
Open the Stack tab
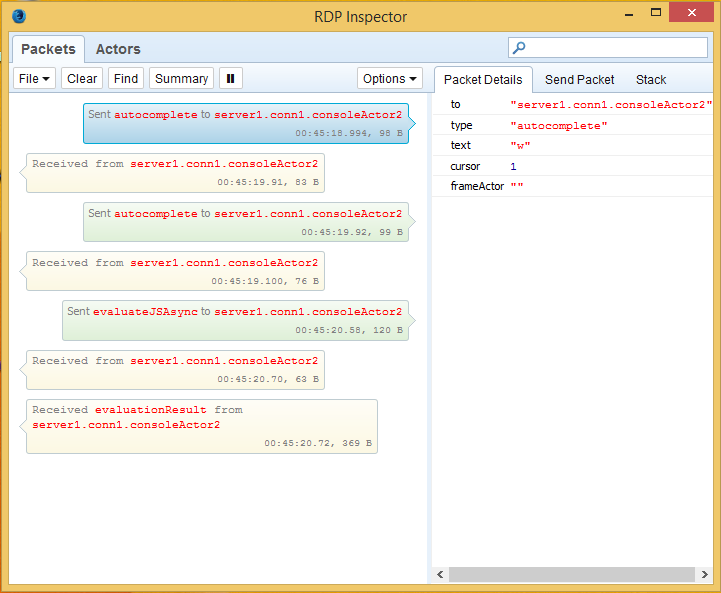tap(651, 80)
